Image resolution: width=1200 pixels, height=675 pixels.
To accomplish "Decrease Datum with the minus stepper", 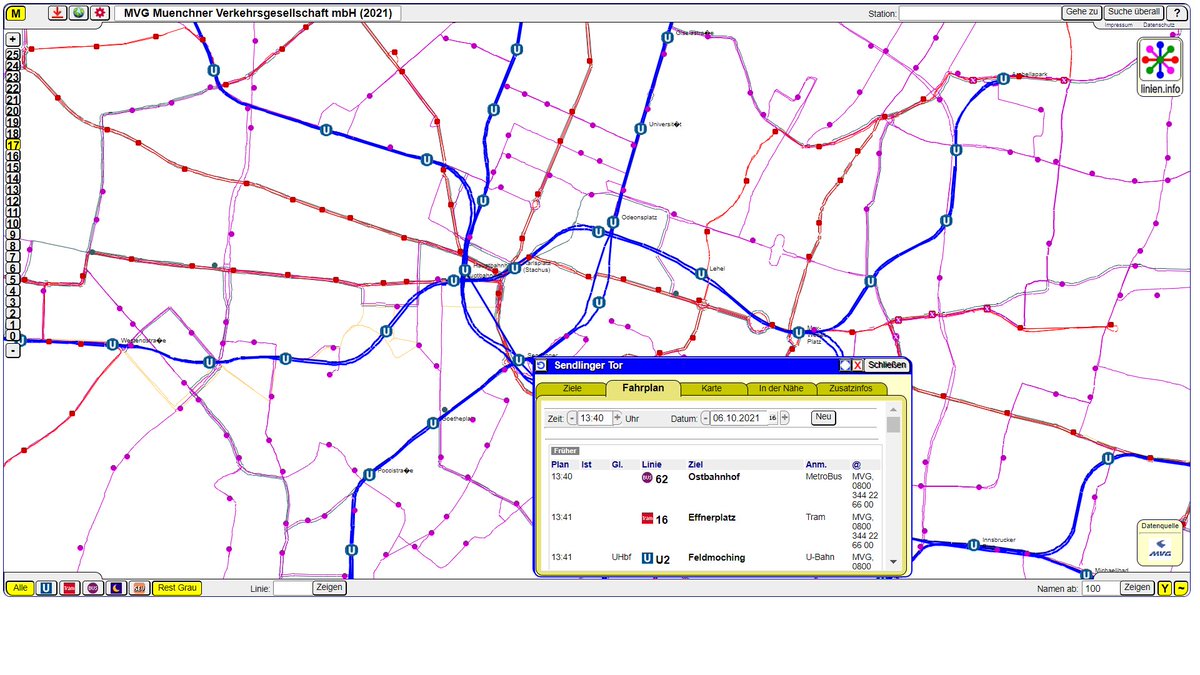I will pyautogui.click(x=705, y=418).
